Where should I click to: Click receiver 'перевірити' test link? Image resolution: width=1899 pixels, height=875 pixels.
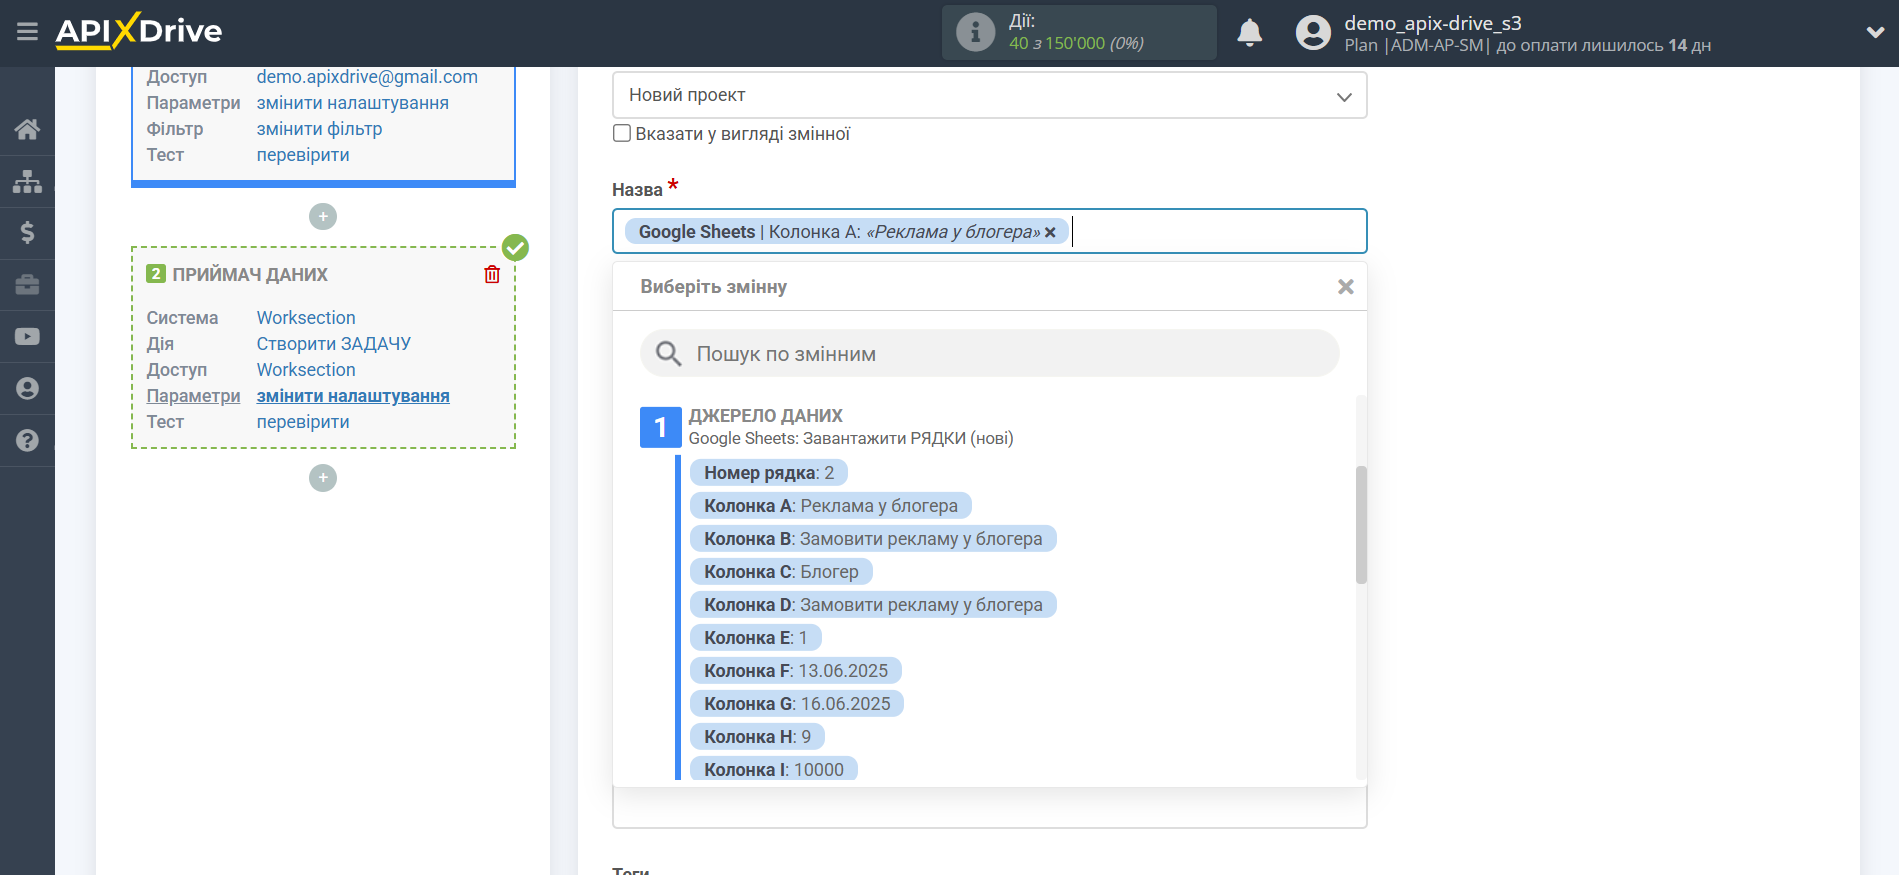tap(303, 422)
